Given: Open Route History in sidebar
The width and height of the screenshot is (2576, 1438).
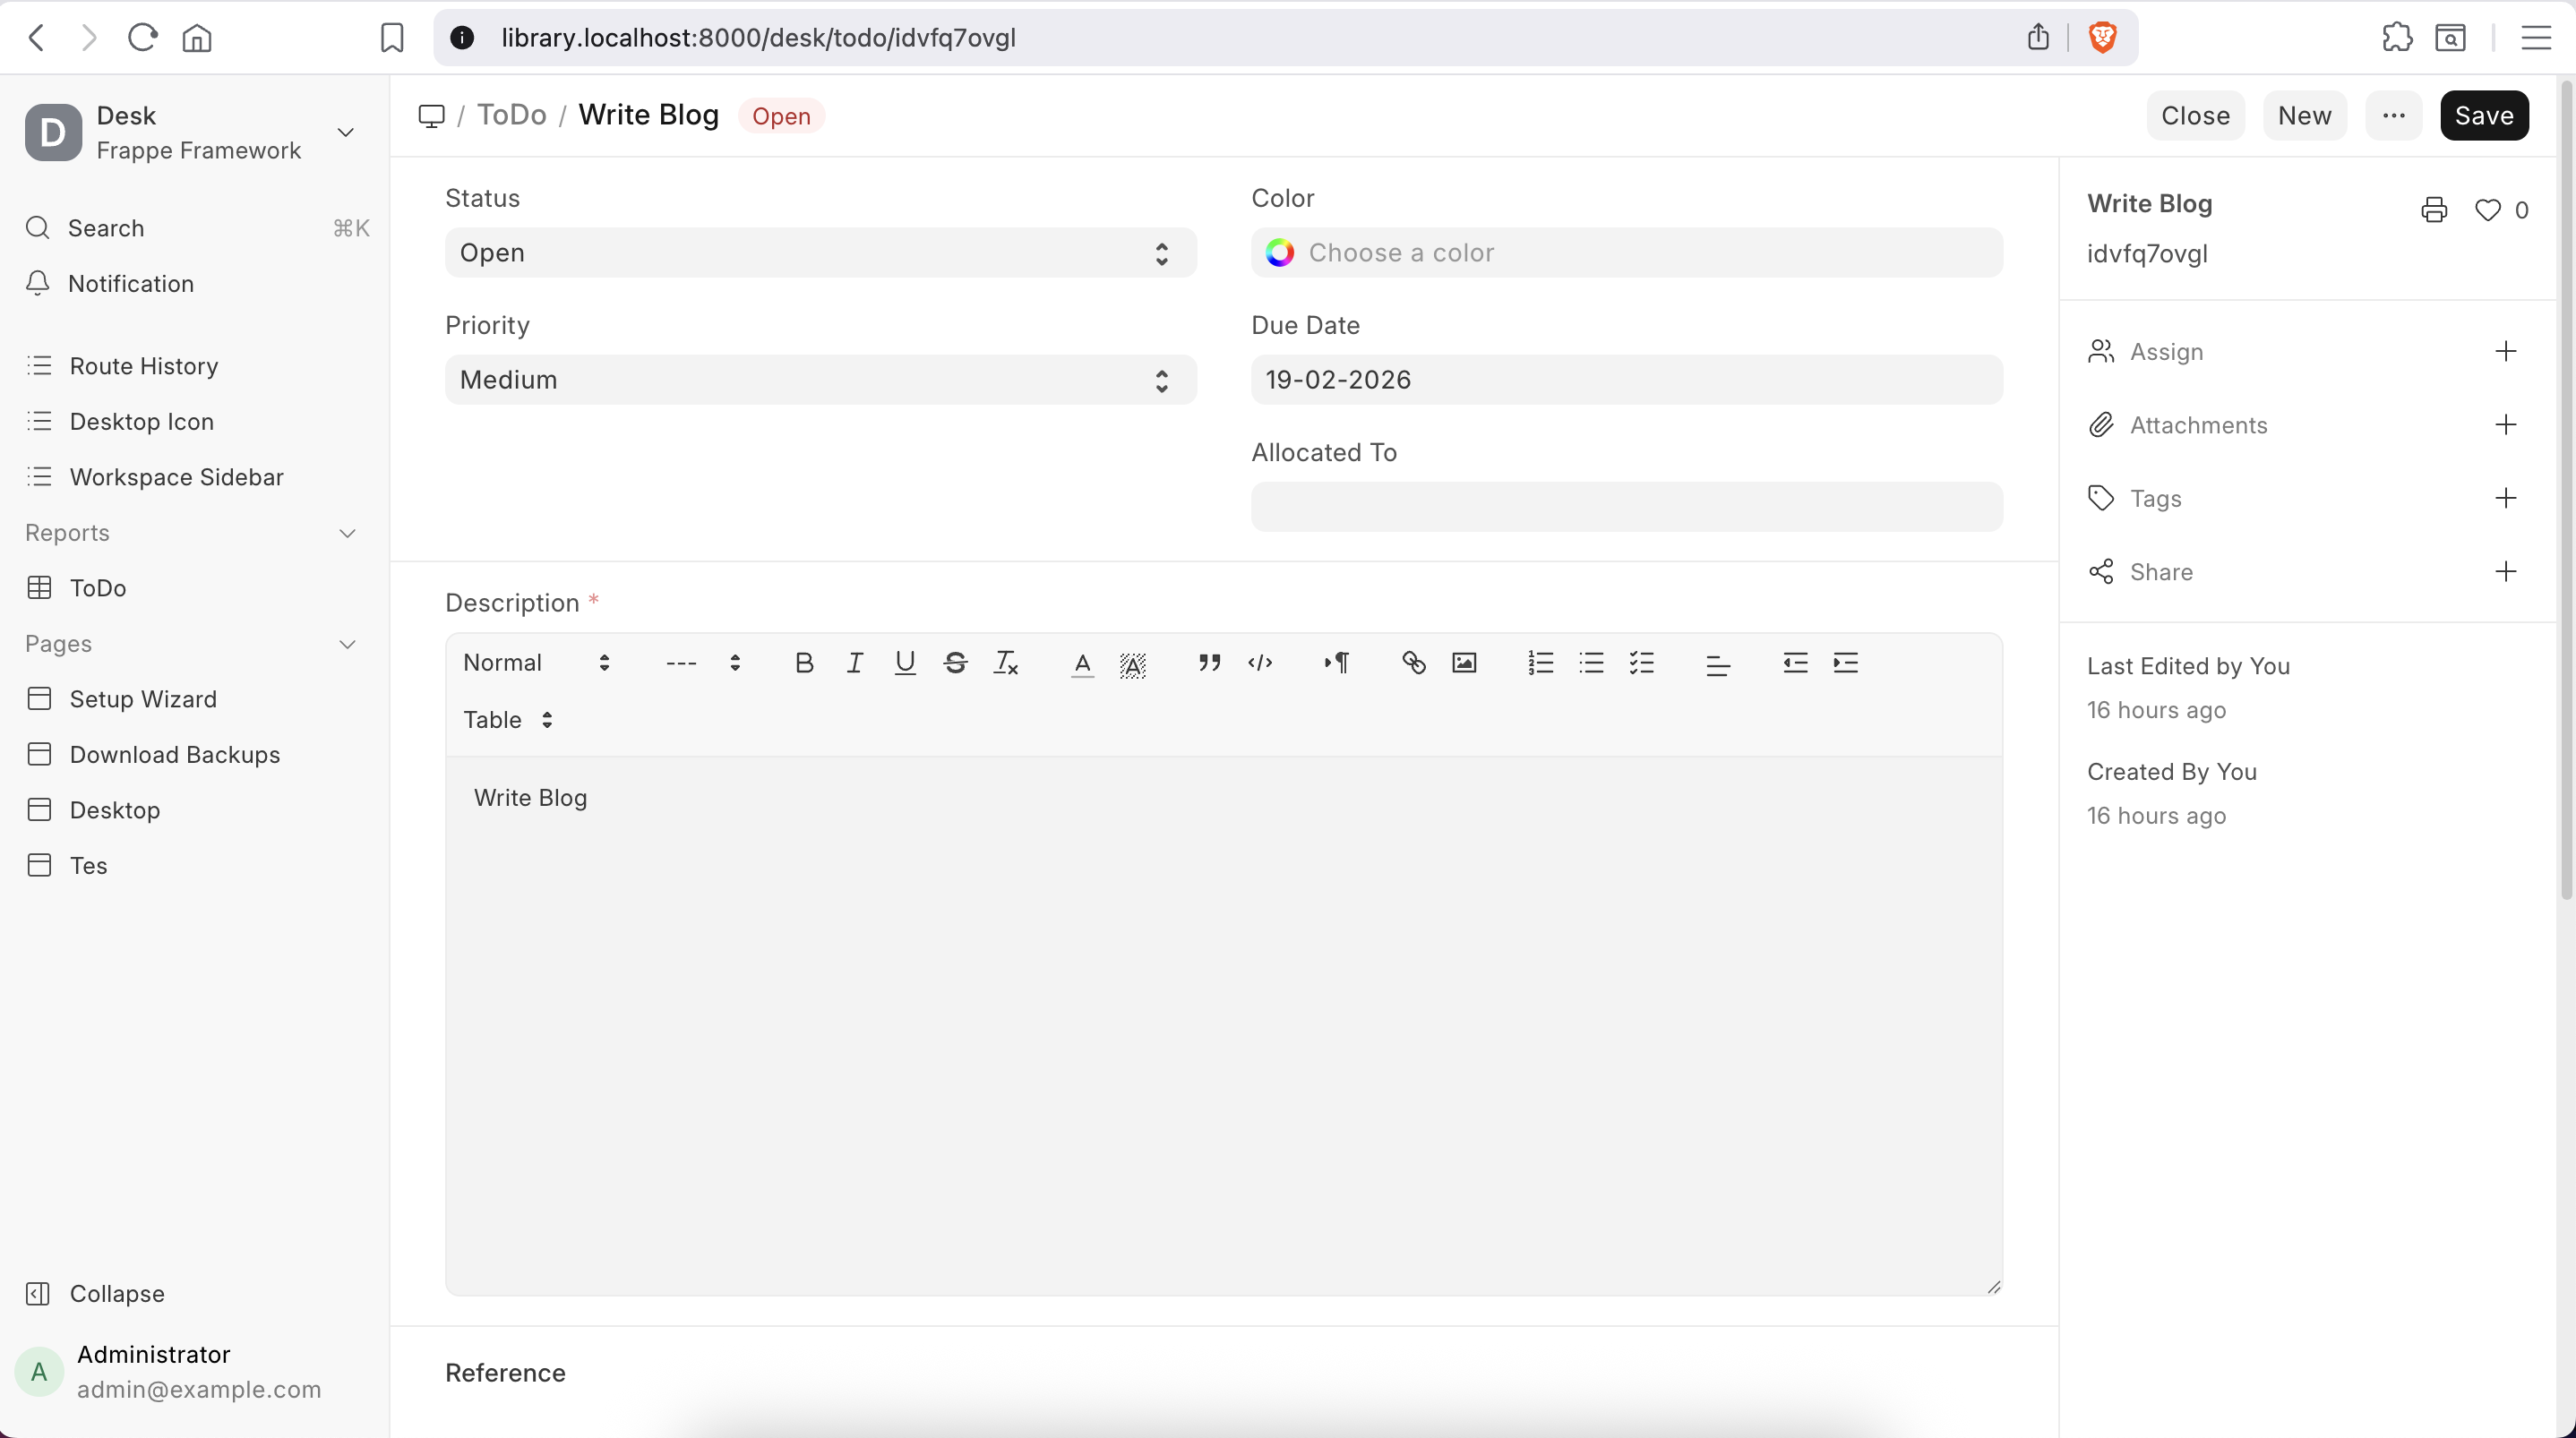Looking at the screenshot, I should 144,366.
